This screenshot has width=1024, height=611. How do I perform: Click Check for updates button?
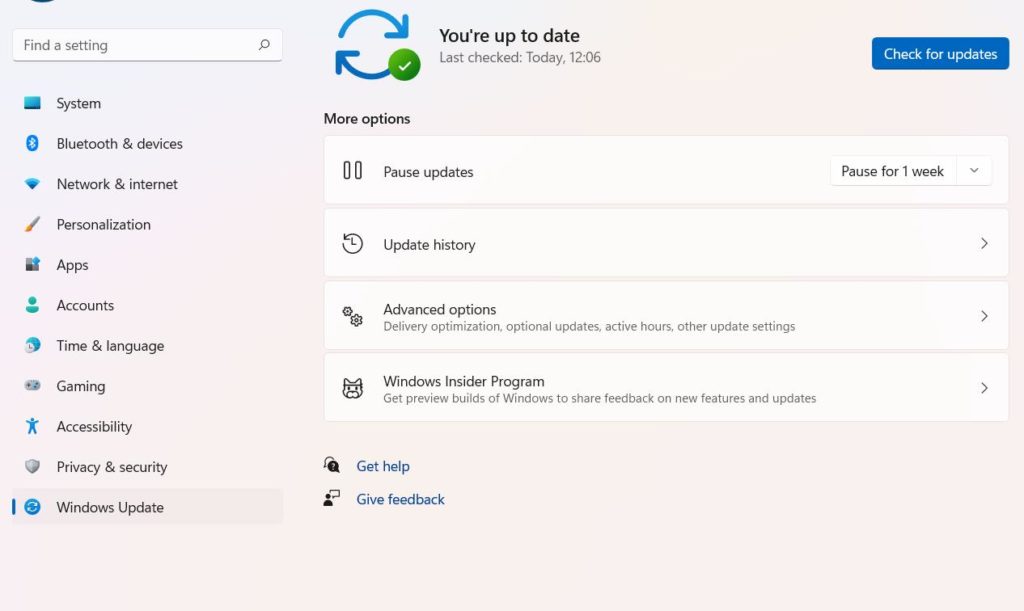[x=940, y=54]
